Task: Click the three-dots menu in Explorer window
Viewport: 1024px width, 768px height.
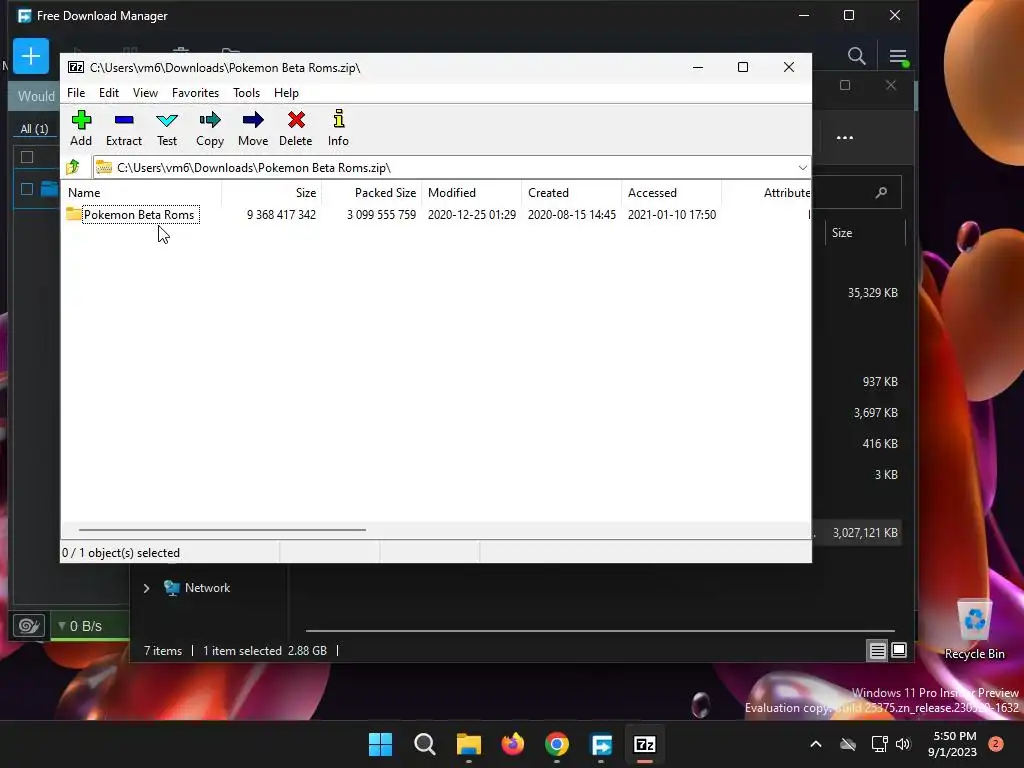Action: point(844,138)
